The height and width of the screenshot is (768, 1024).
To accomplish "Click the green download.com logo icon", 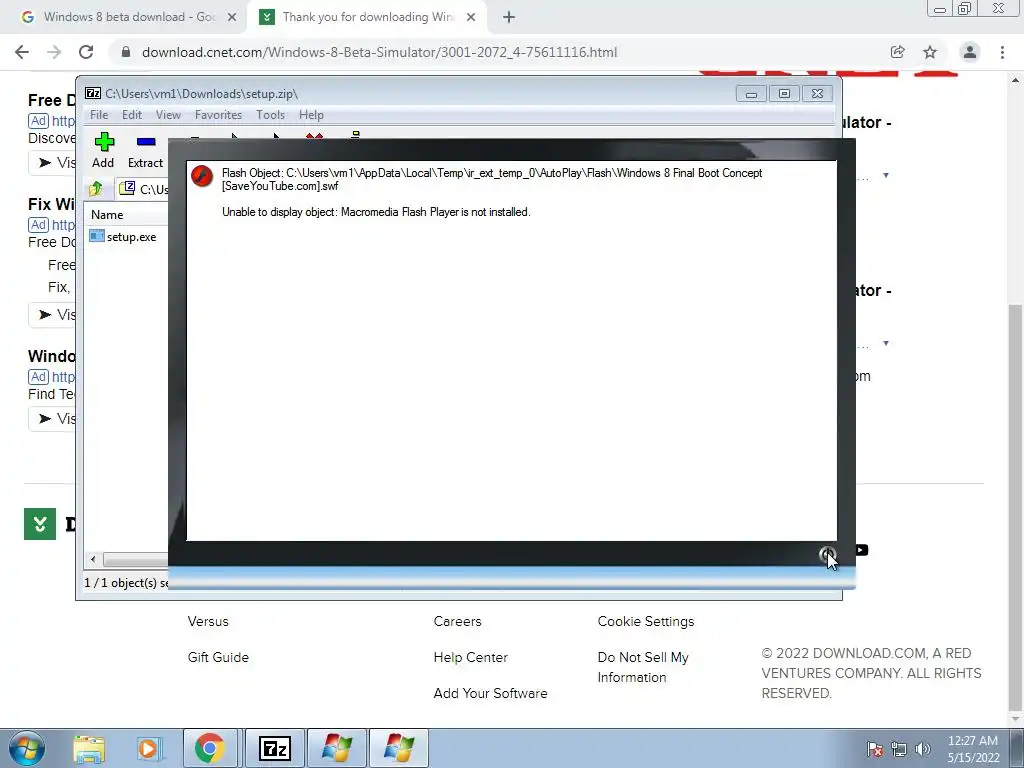I will [40, 524].
